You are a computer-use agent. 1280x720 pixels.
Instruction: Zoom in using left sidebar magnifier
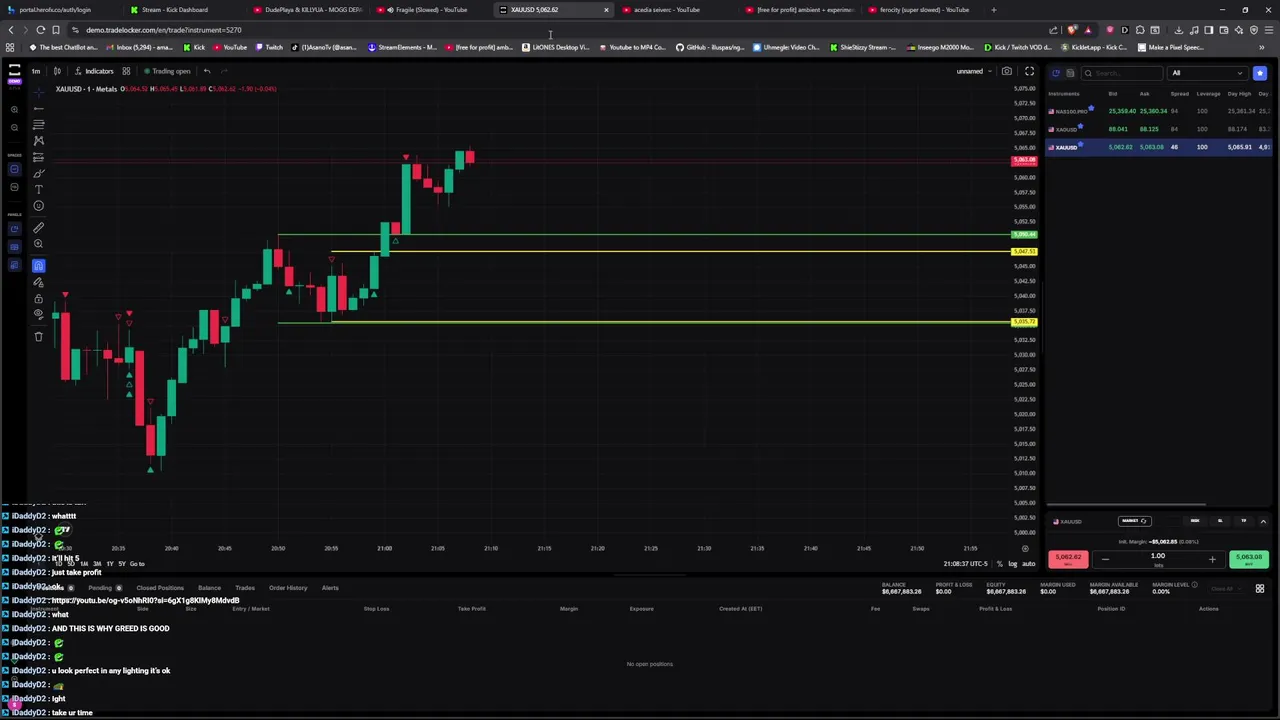(x=14, y=110)
